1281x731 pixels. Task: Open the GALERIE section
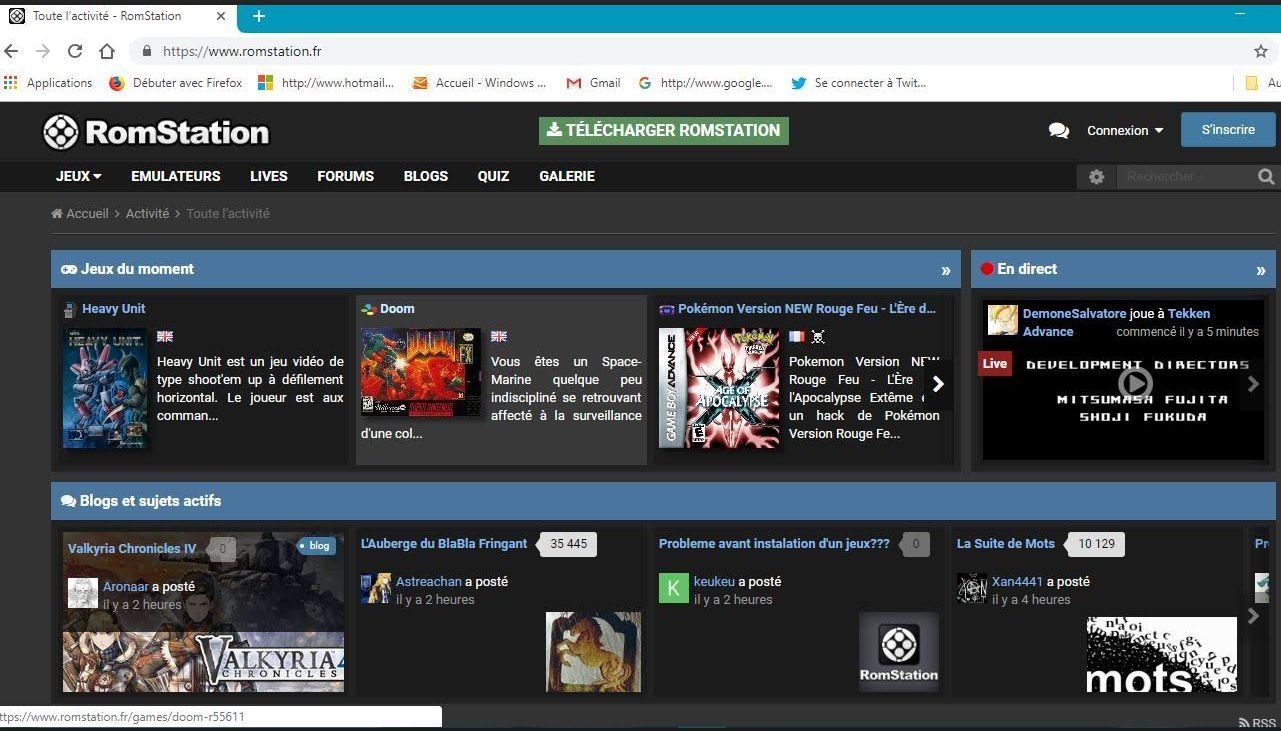(x=567, y=176)
